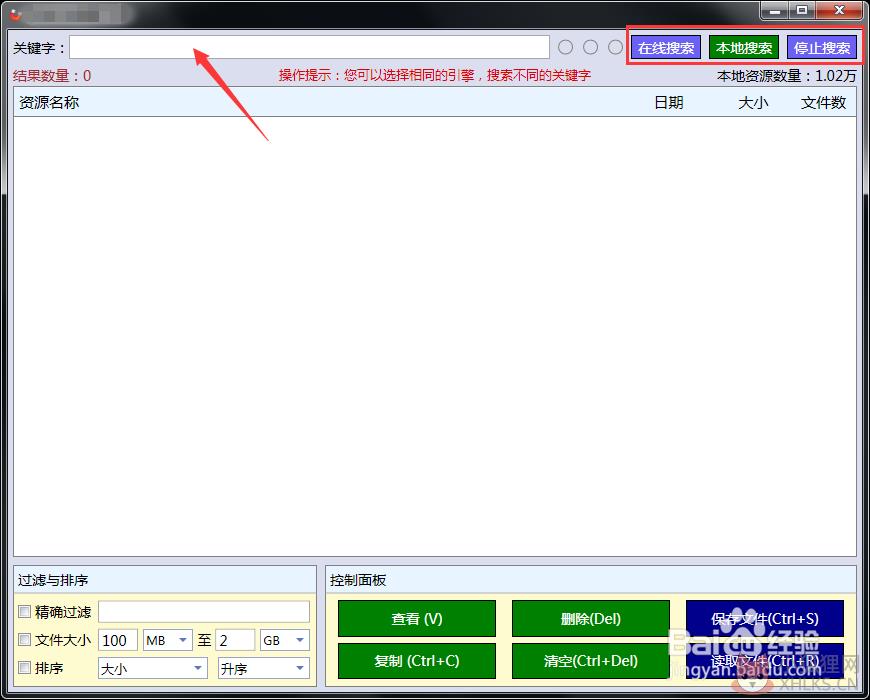The image size is (870, 700).
Task: Open the 大小 sort field dropdown
Action: pos(153,668)
